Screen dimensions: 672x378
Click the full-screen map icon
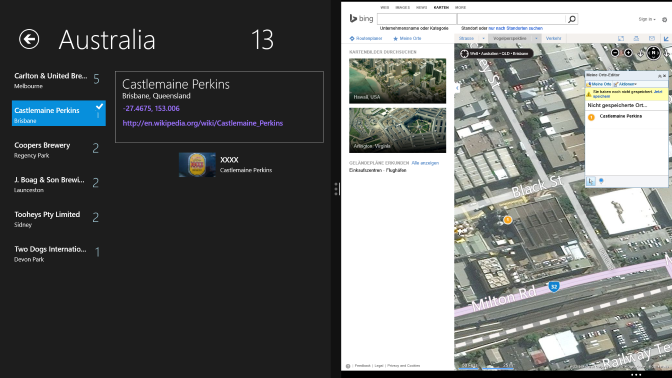coord(621,39)
